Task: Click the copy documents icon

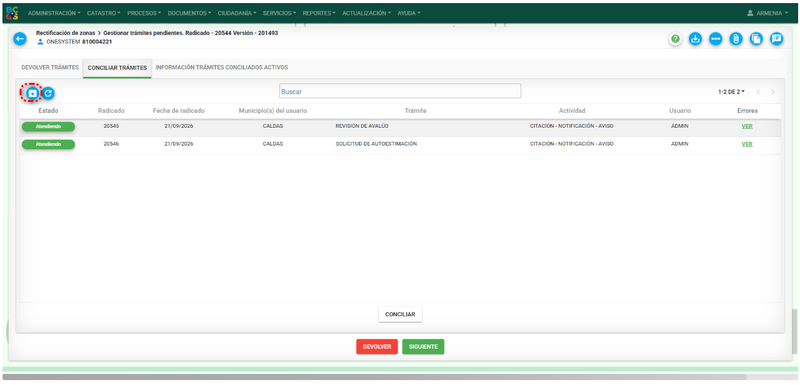Action: coord(756,39)
